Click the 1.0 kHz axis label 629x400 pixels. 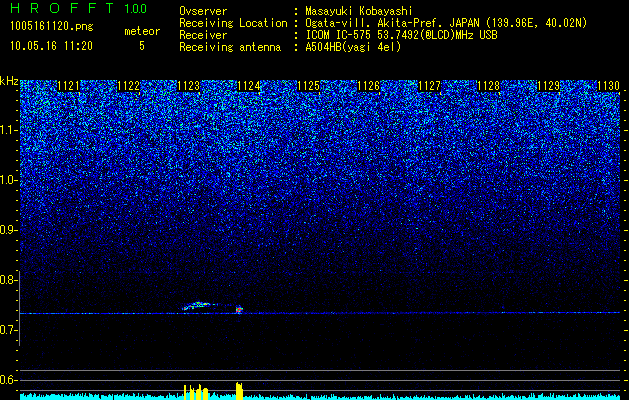pos(9,180)
